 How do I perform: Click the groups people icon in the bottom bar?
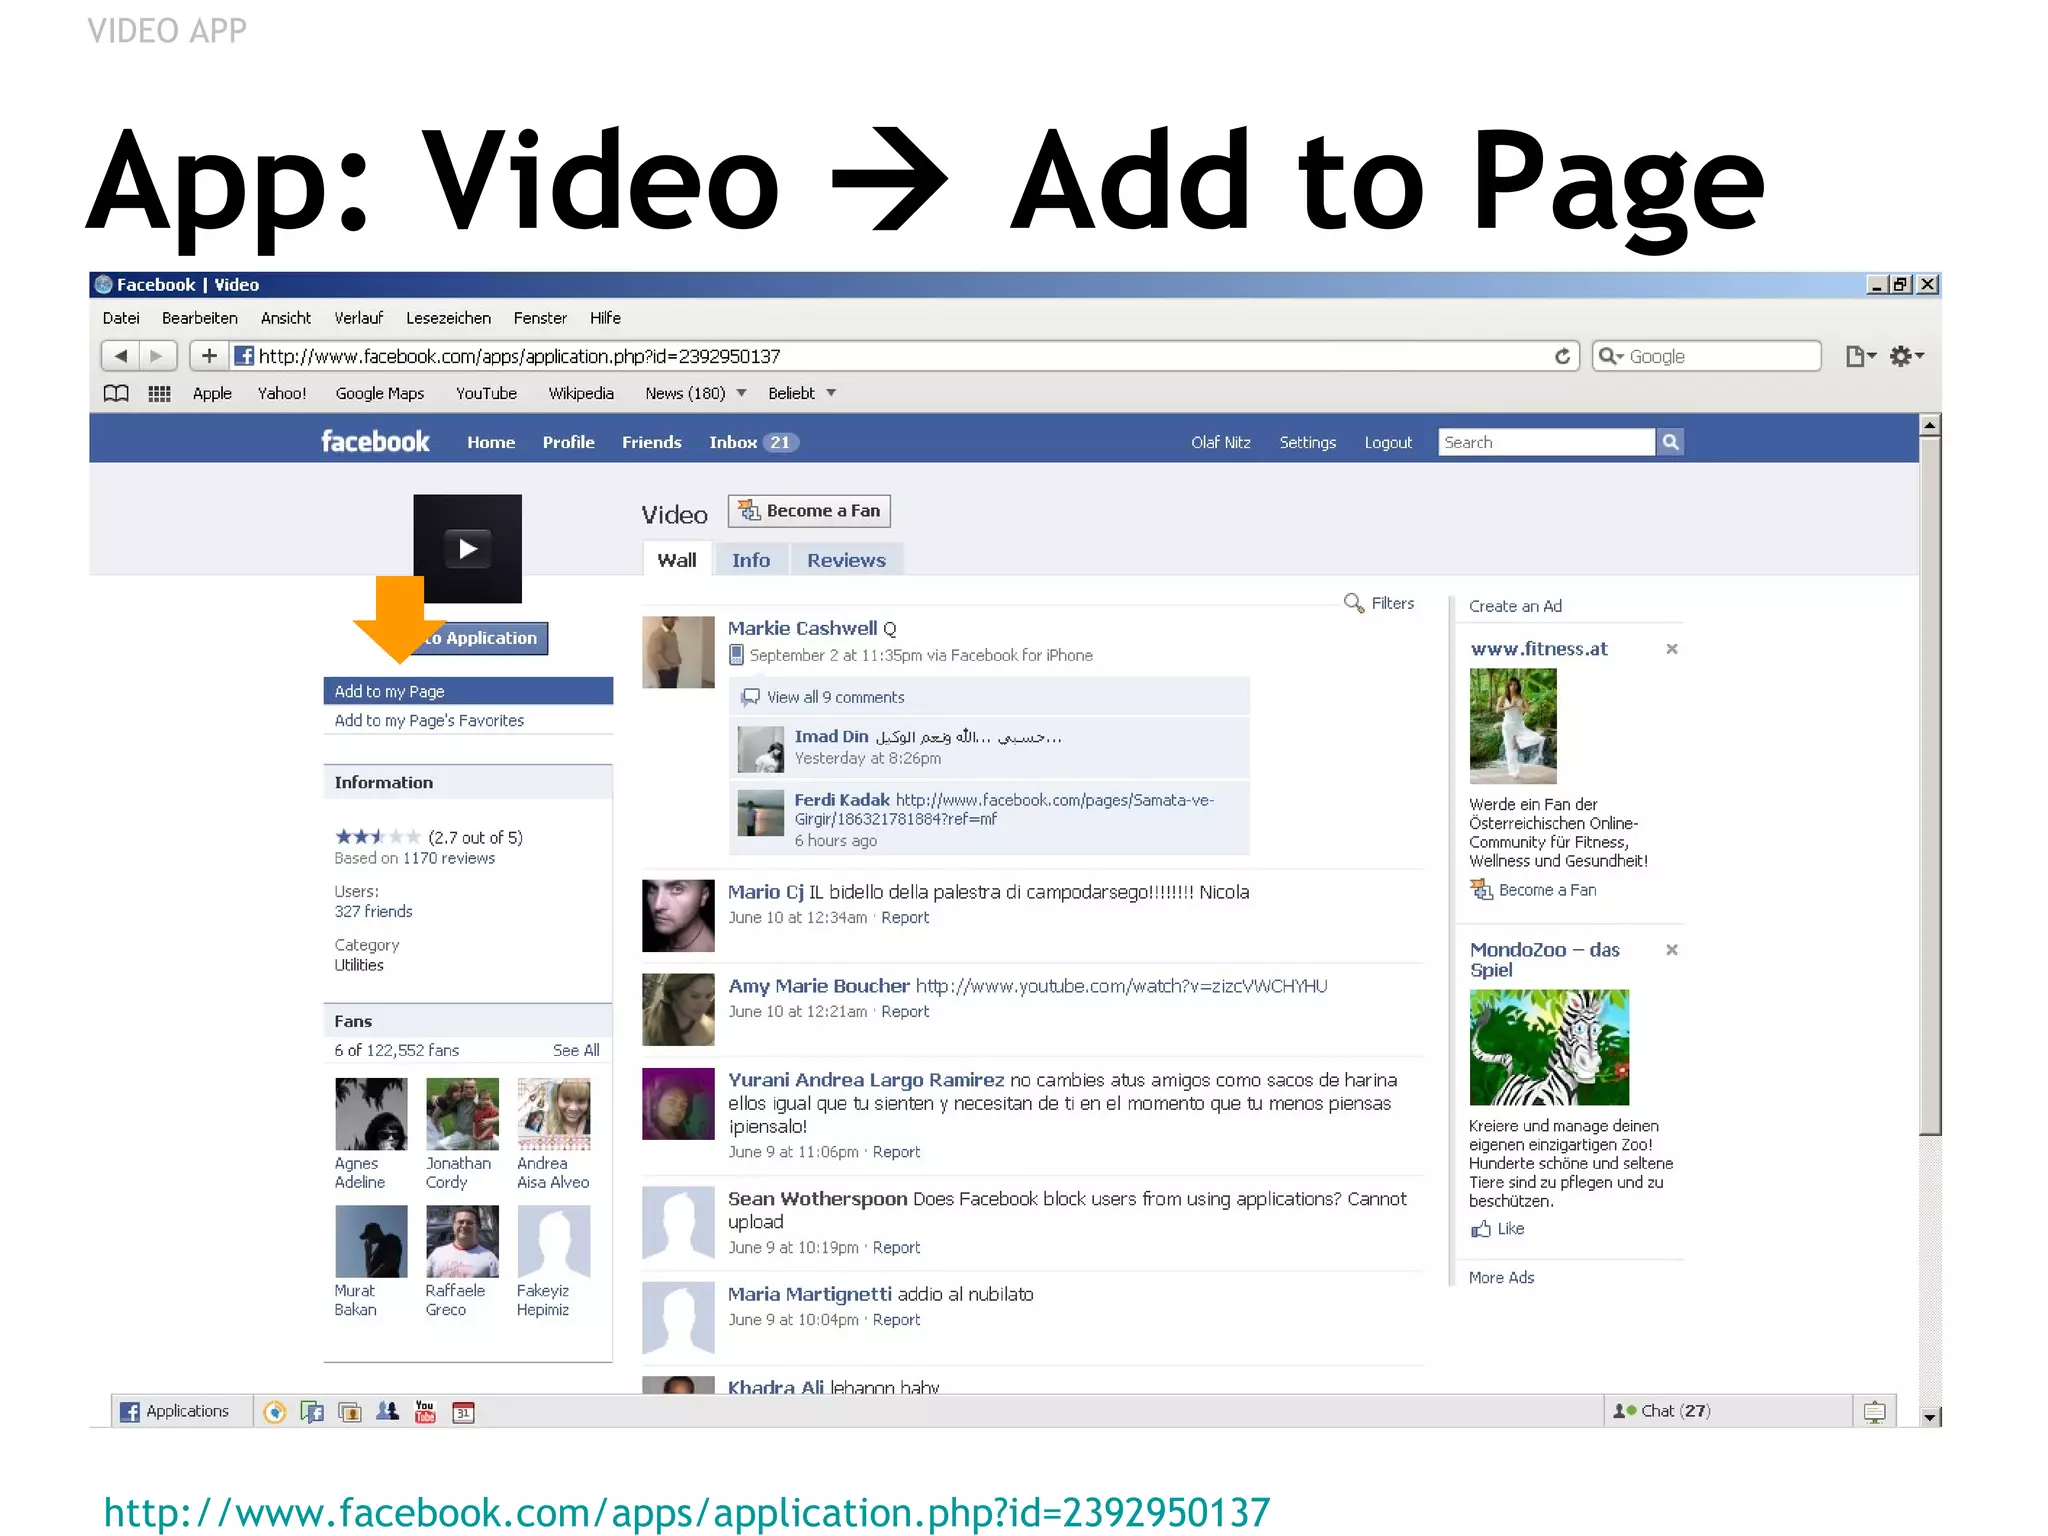pyautogui.click(x=387, y=1412)
